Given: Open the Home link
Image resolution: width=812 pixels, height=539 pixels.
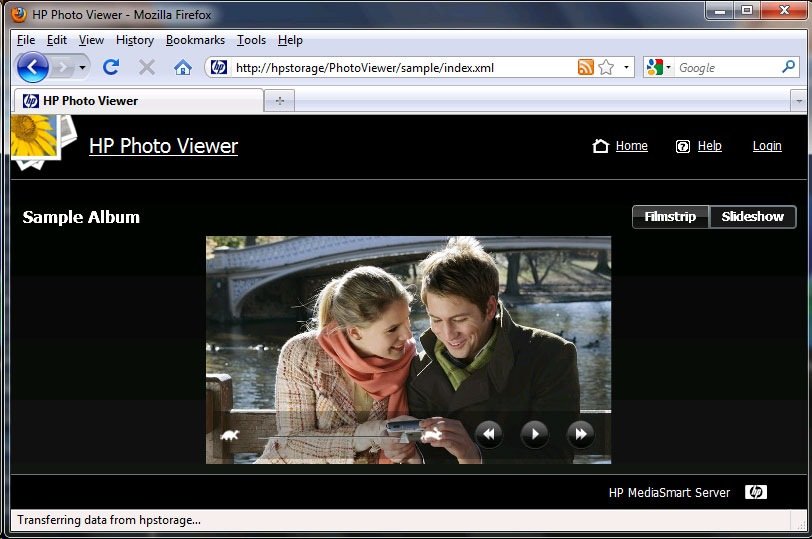Looking at the screenshot, I should pos(631,146).
